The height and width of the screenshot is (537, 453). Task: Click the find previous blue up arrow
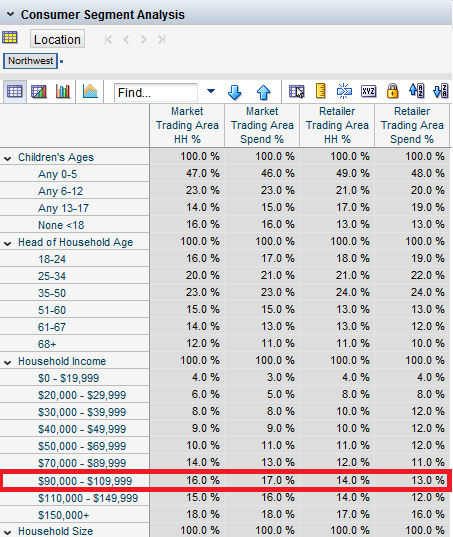point(263,92)
